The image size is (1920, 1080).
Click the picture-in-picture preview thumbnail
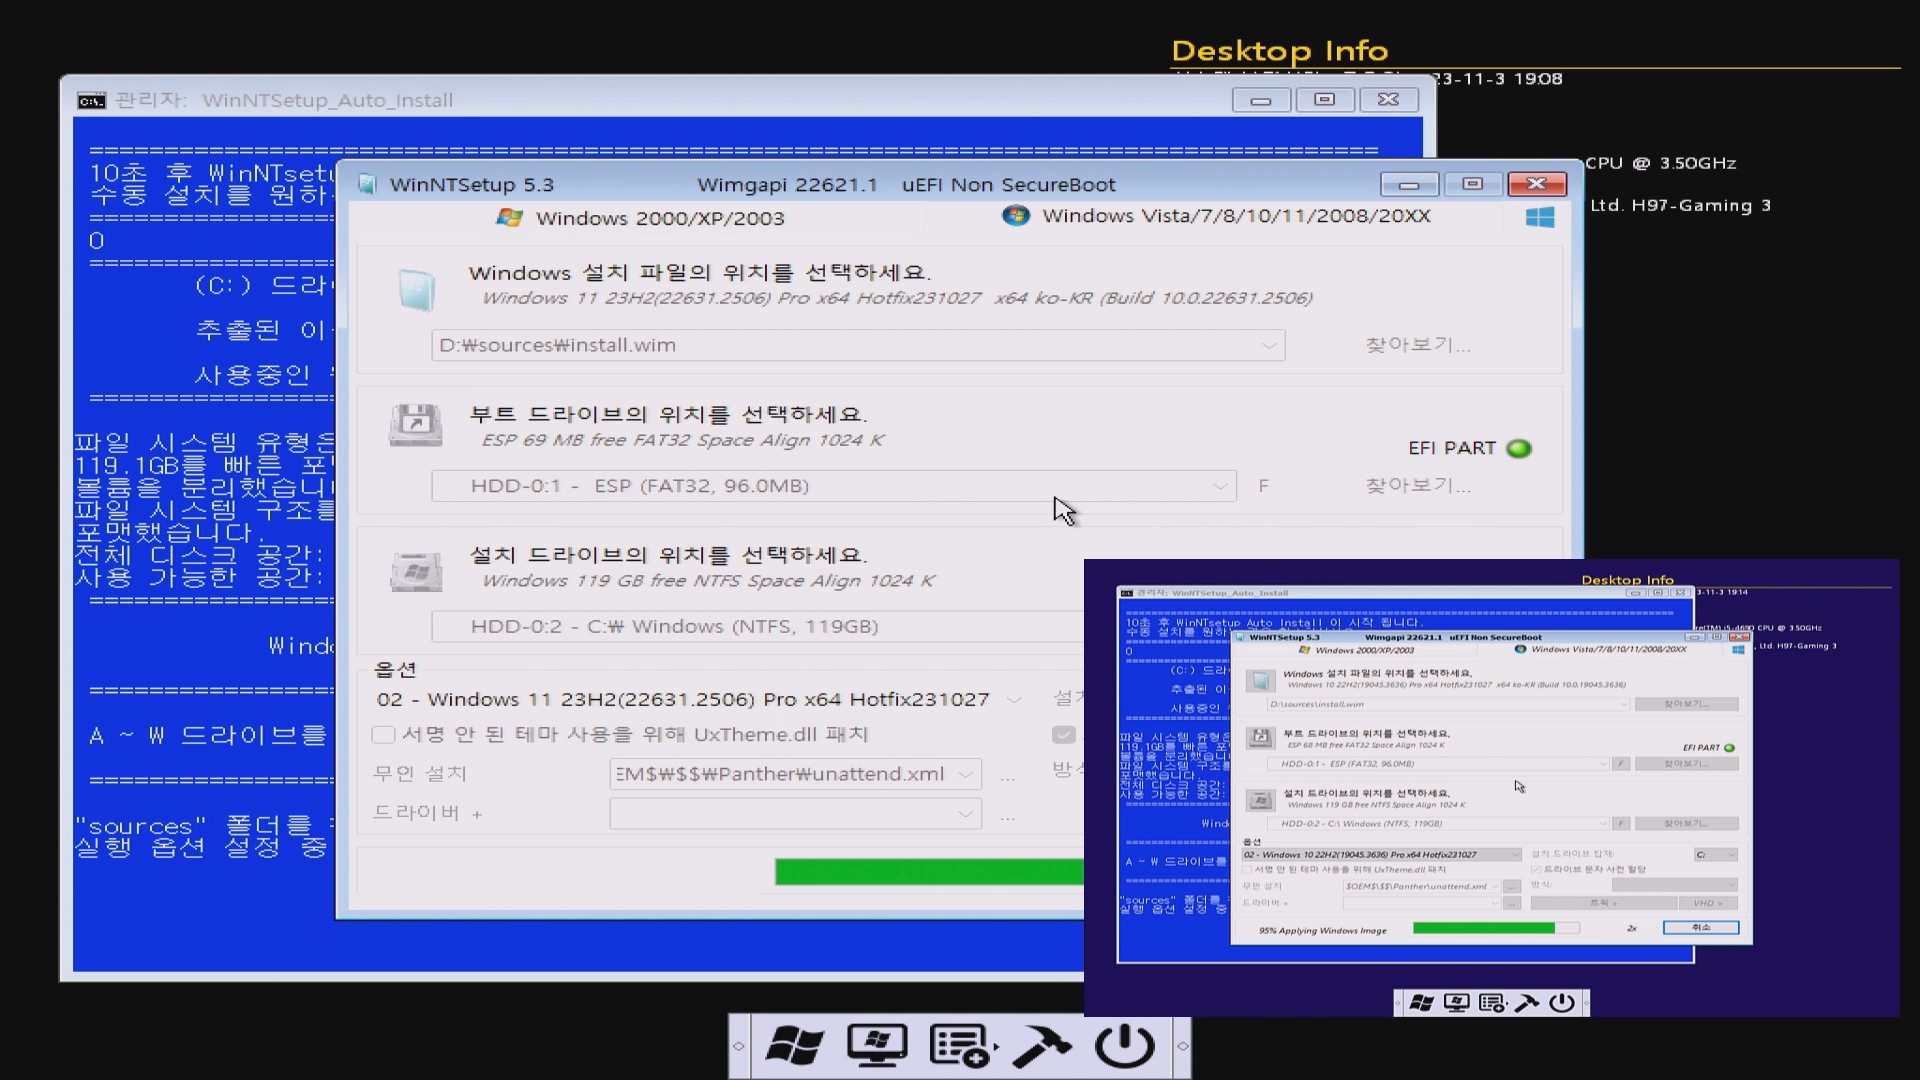tap(1491, 788)
